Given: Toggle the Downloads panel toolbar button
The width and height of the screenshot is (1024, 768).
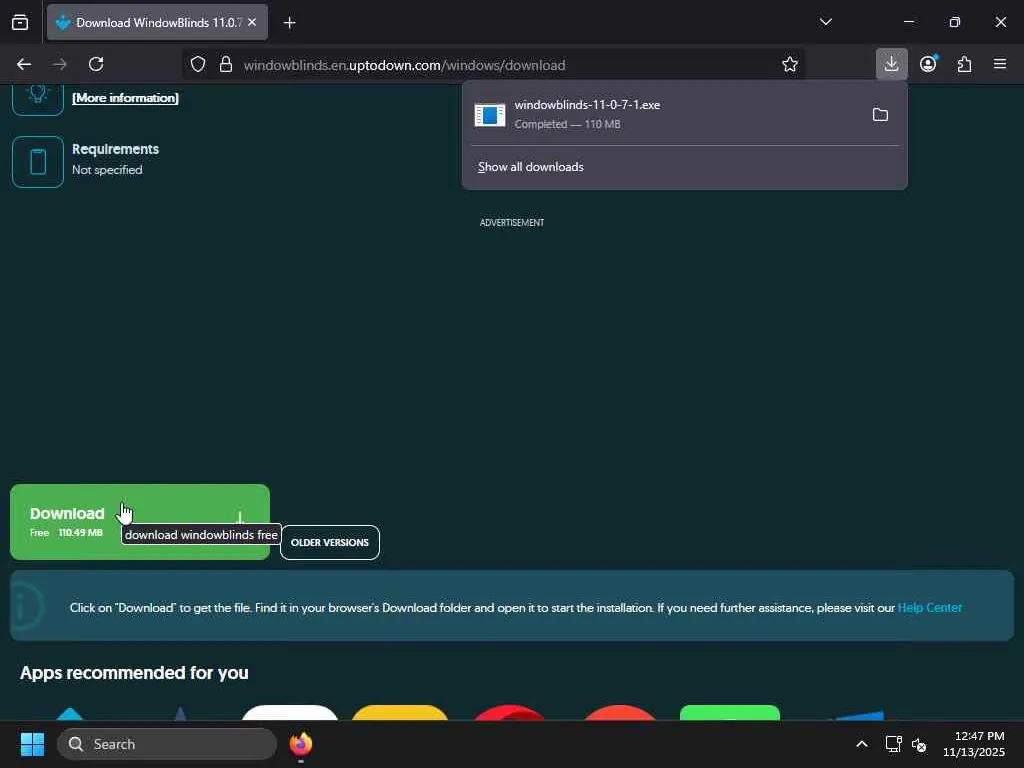Looking at the screenshot, I should 891,64.
